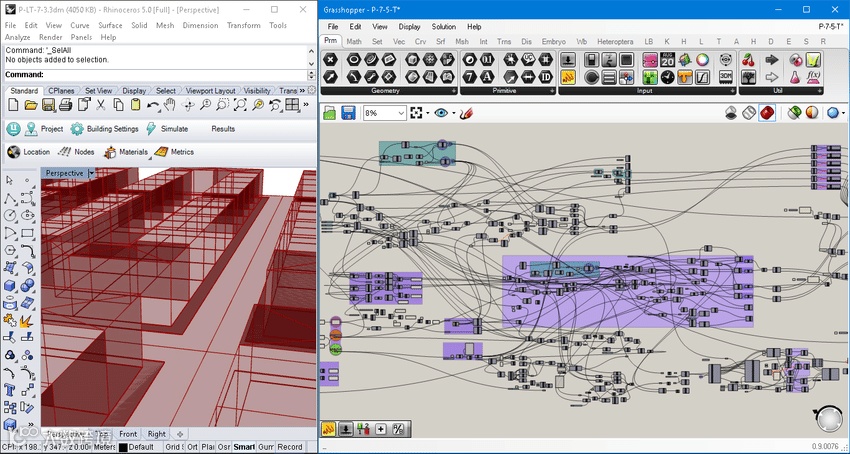Click the Grasshopper Zoom Extents icon
Screen dimensions: 850x454
click(416, 113)
